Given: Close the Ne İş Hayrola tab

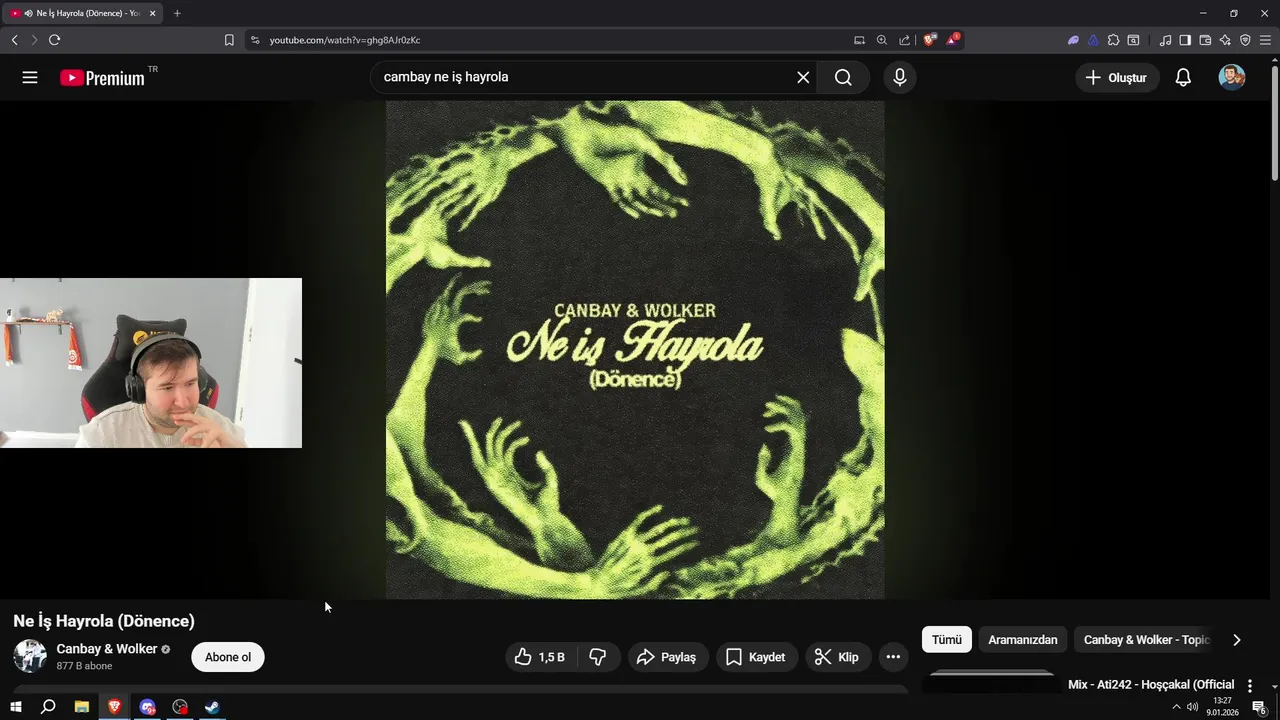Looking at the screenshot, I should tap(153, 13).
